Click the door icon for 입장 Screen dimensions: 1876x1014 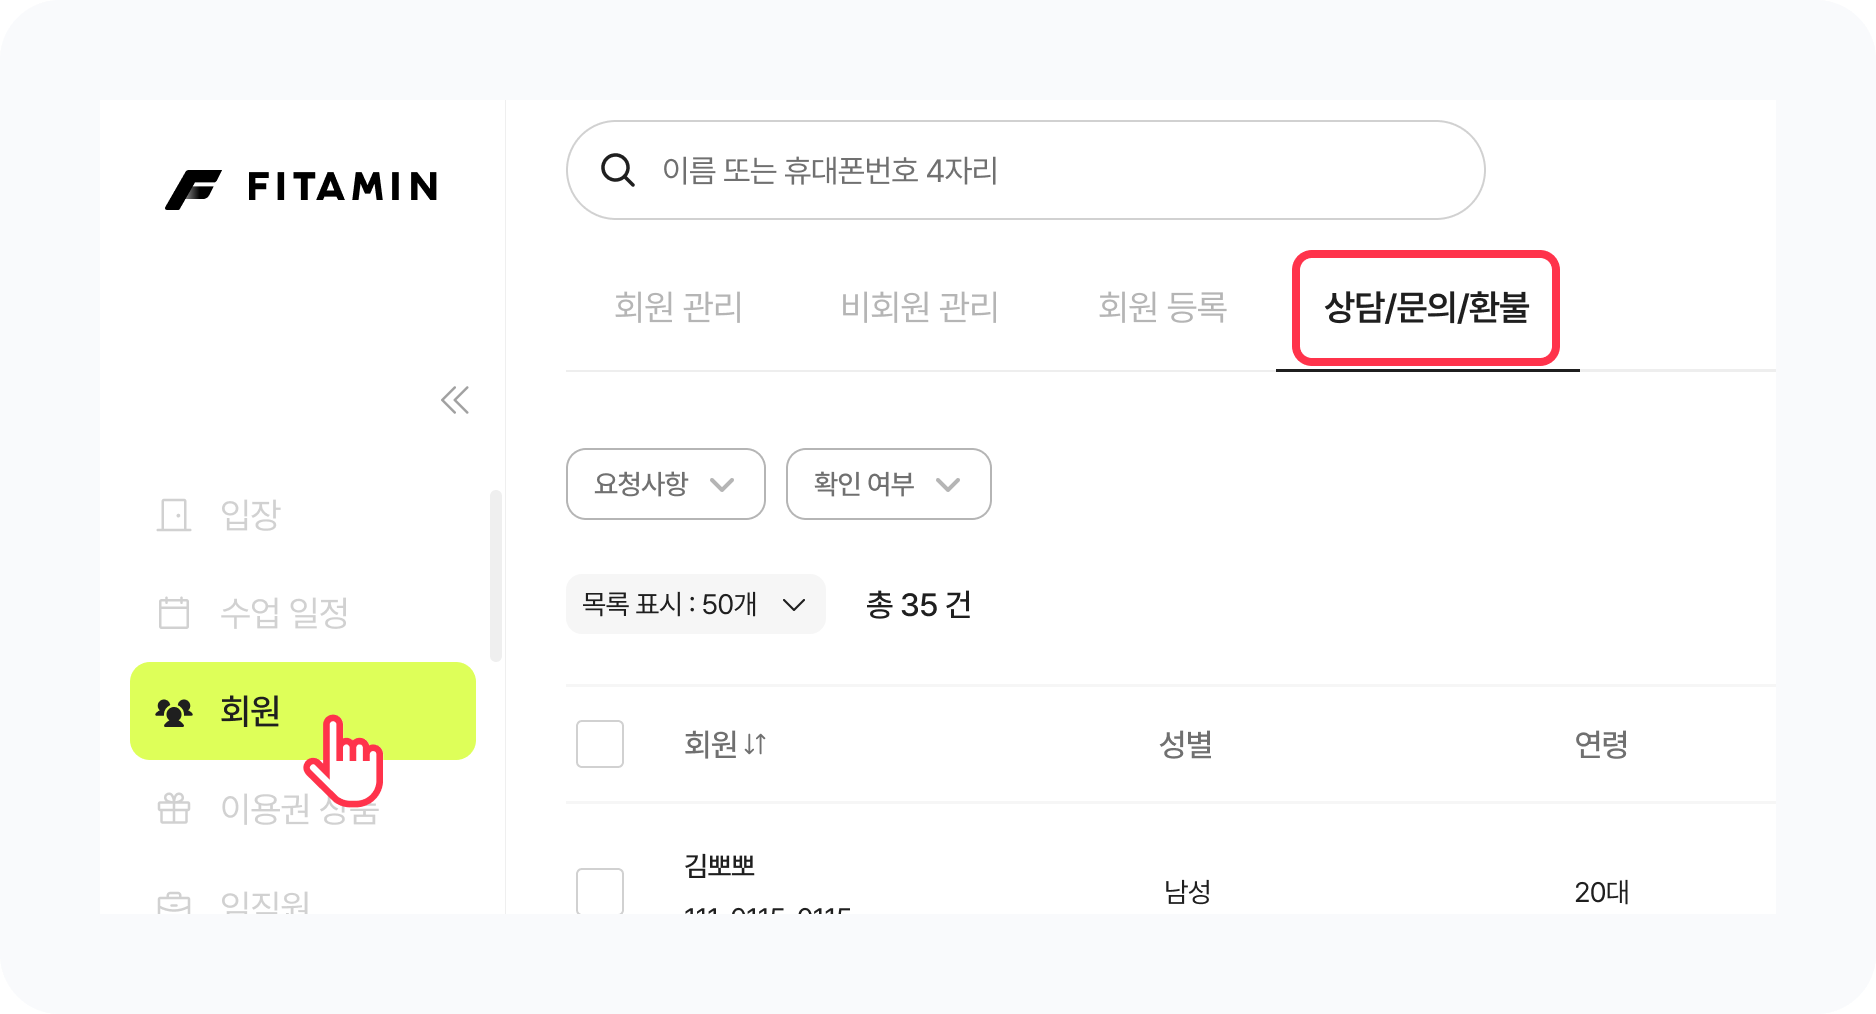pos(174,515)
